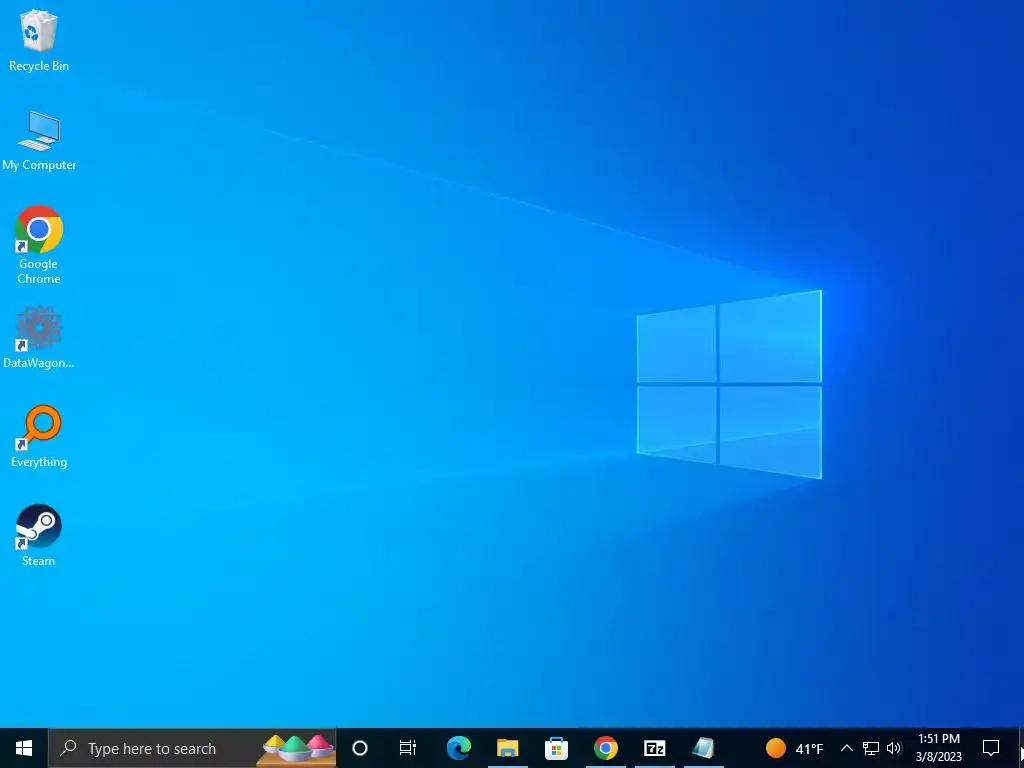Open the 41°F weather widget
This screenshot has width=1024, height=768.
tap(794, 748)
